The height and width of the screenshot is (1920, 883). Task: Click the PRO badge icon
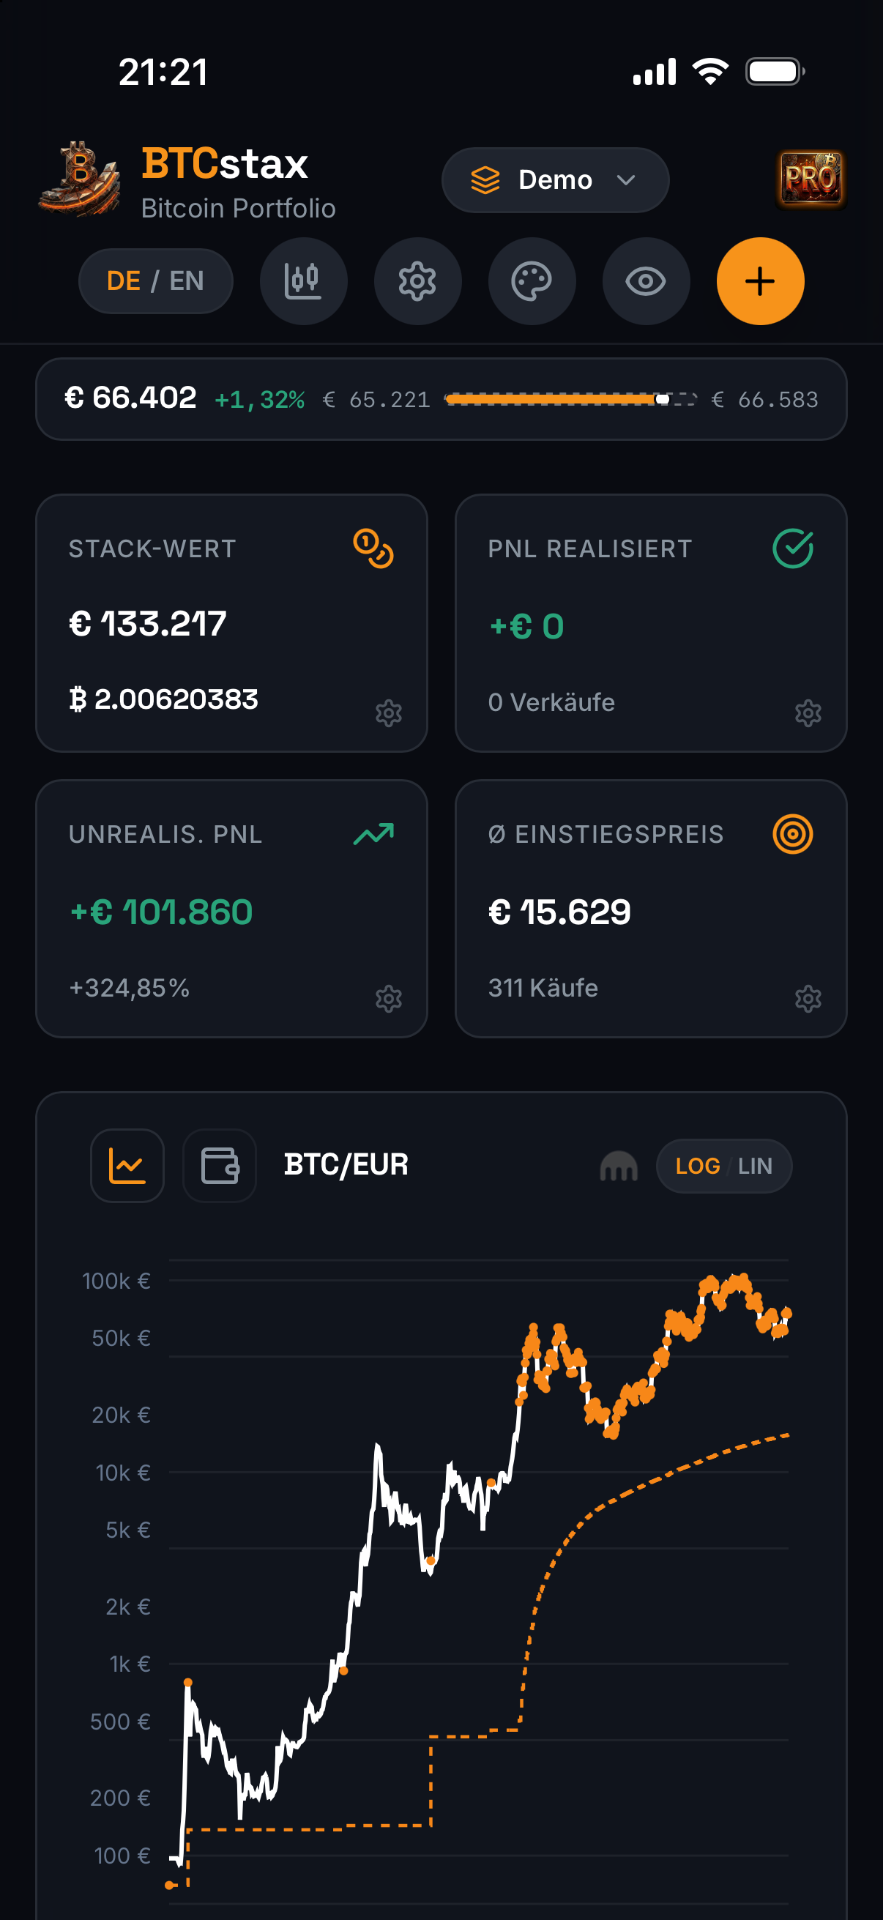tap(810, 179)
